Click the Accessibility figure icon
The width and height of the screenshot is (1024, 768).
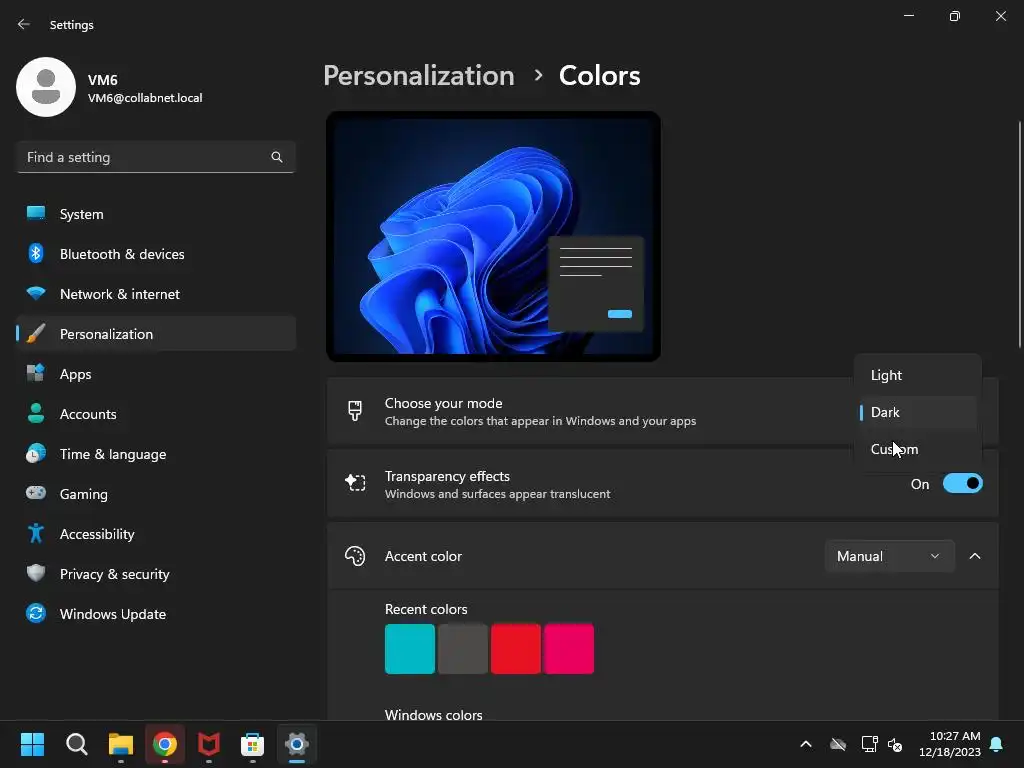point(36,534)
